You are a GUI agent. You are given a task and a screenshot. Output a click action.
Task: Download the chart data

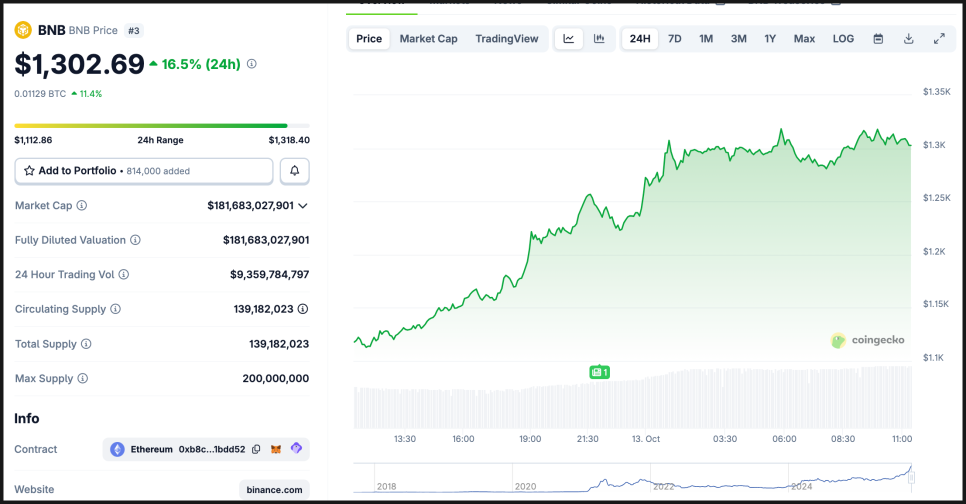(x=908, y=39)
